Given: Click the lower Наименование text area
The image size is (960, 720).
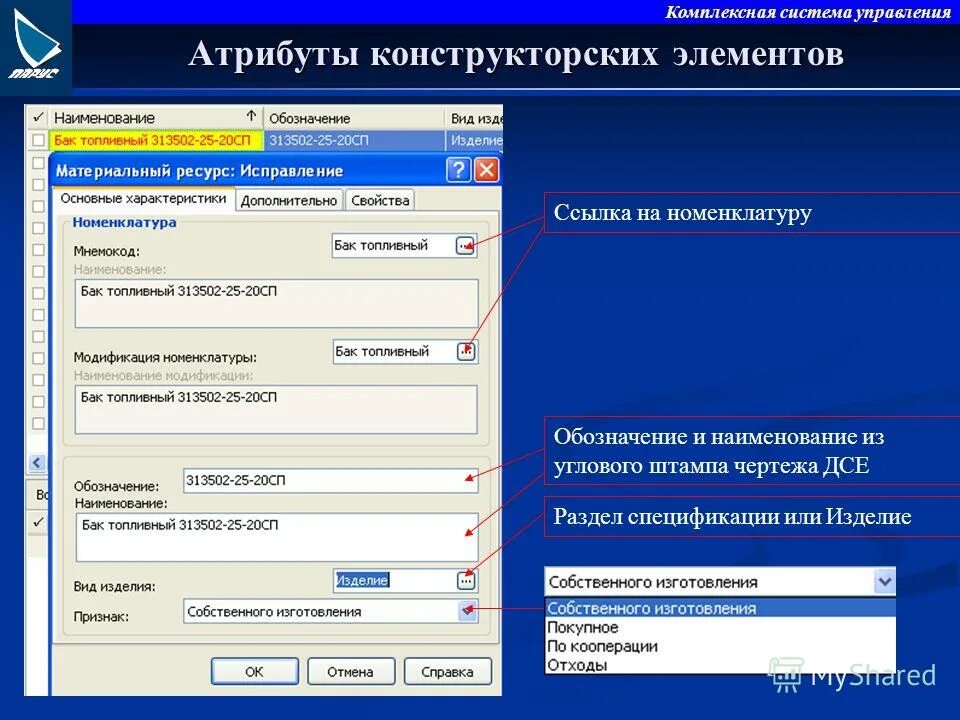Looking at the screenshot, I should [x=277, y=538].
